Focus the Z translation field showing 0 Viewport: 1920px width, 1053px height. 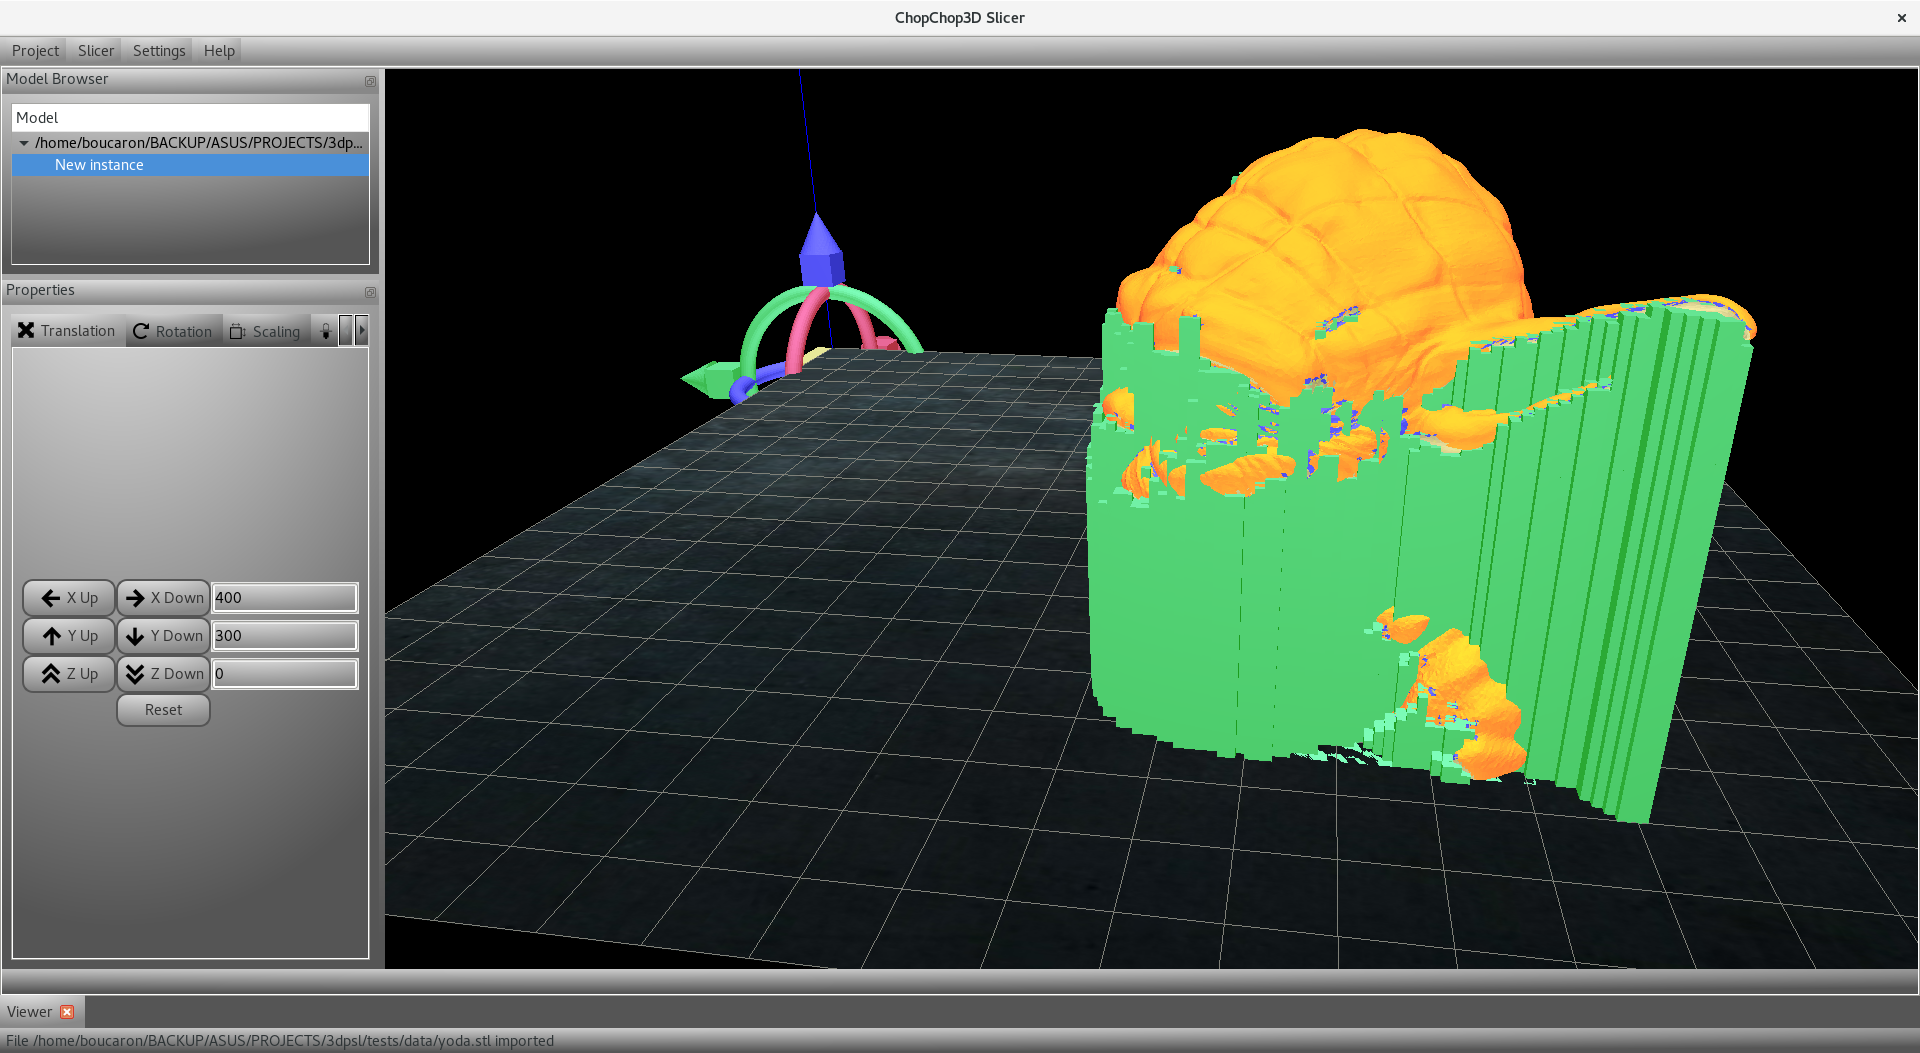285,674
